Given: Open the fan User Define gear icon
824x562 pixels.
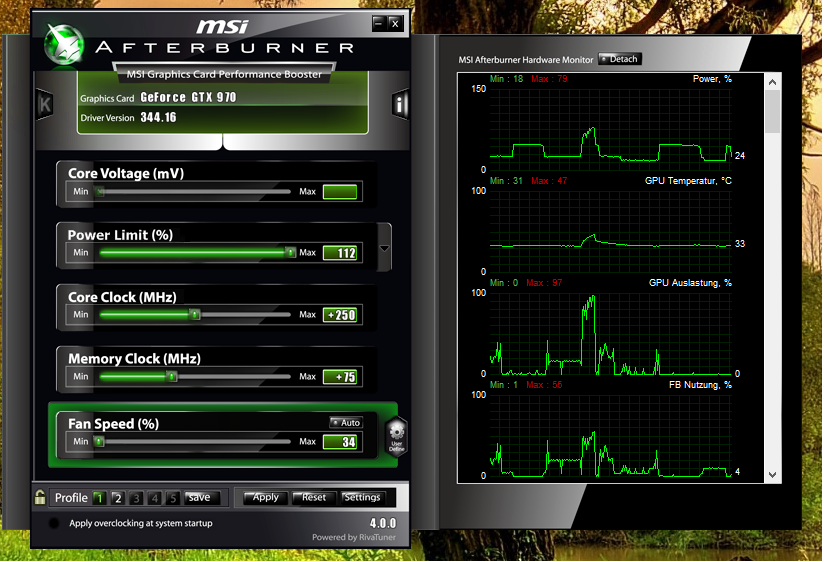Looking at the screenshot, I should pos(396,436).
